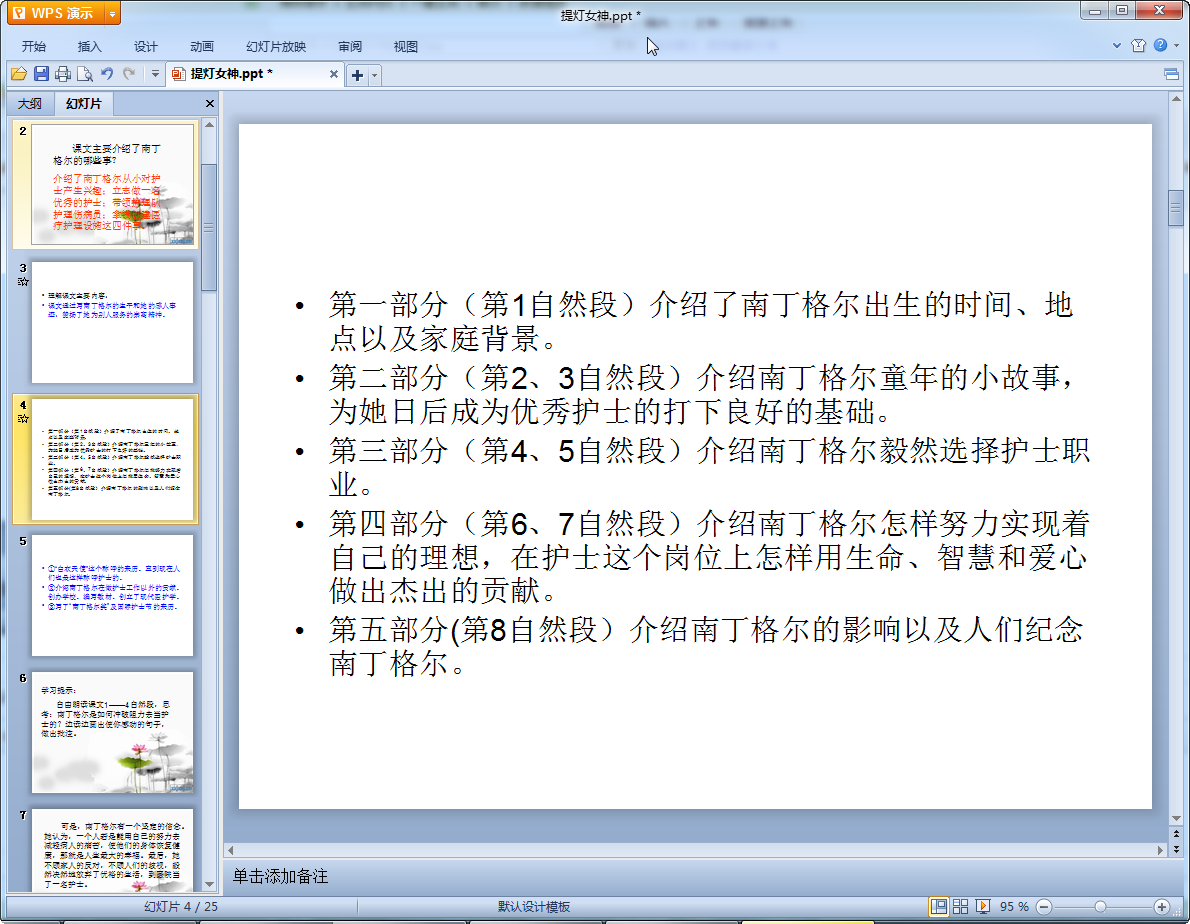Viewport: 1190px width, 924px height.
Task: Click the Print icon in quick toolbar
Action: (x=63, y=74)
